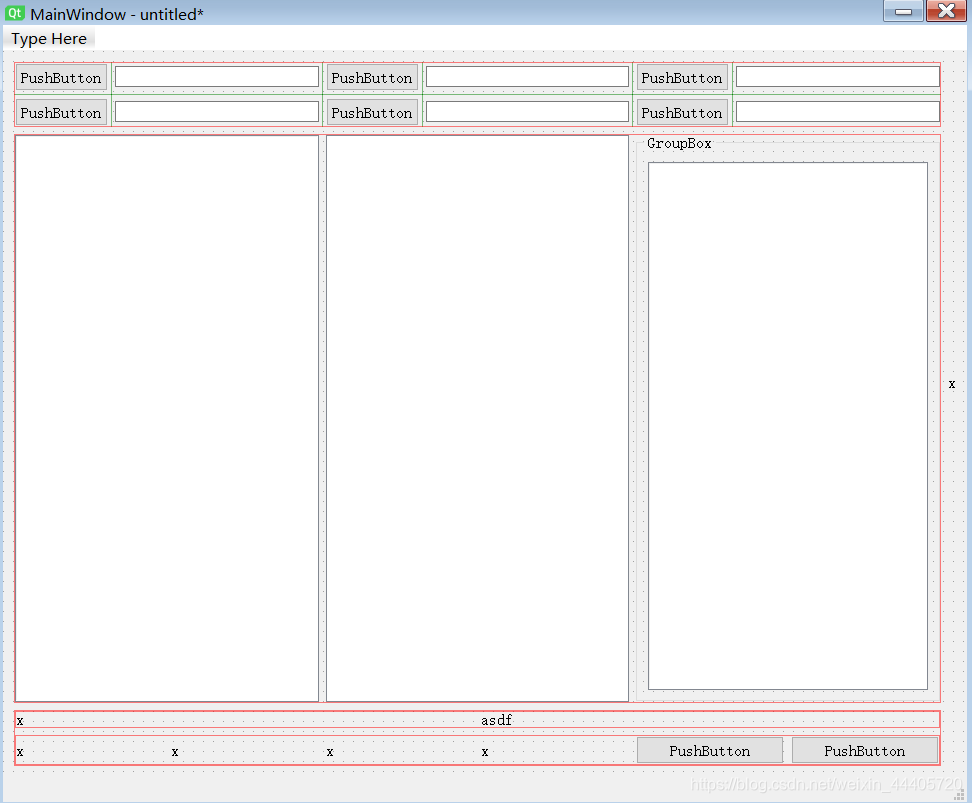Click the bottom-row PushButton left of the last one
The width and height of the screenshot is (972, 803).
point(710,751)
